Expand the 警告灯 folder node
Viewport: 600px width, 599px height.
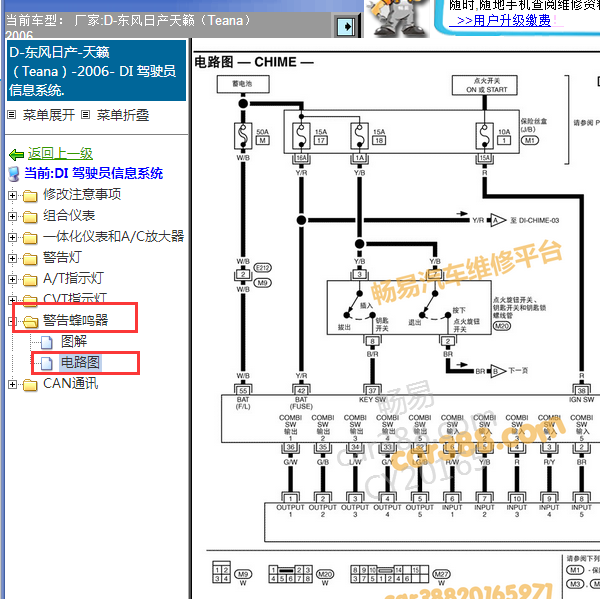point(12,259)
